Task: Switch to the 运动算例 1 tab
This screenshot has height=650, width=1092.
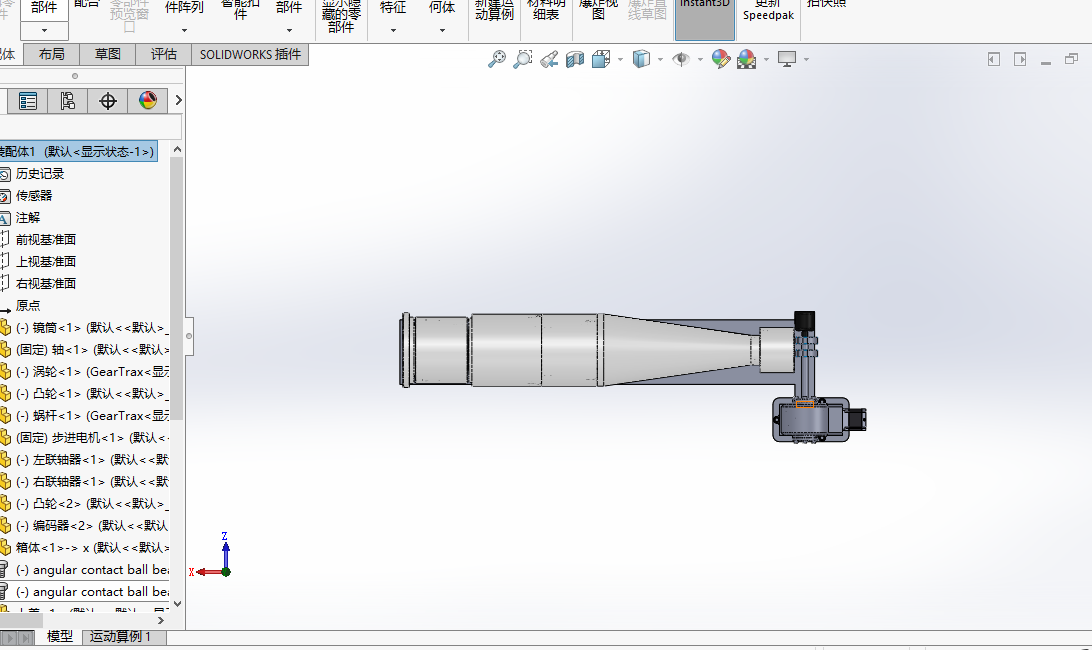Action: click(x=124, y=637)
